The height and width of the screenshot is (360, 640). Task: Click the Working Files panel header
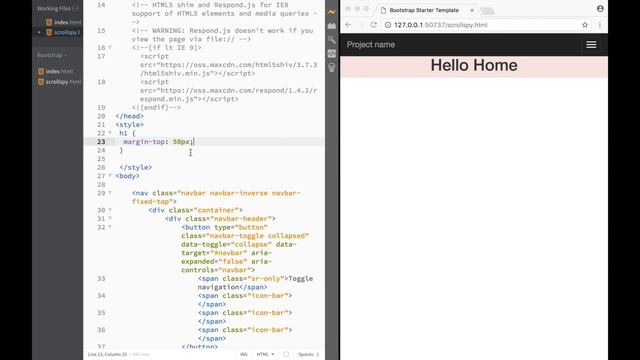click(x=53, y=9)
